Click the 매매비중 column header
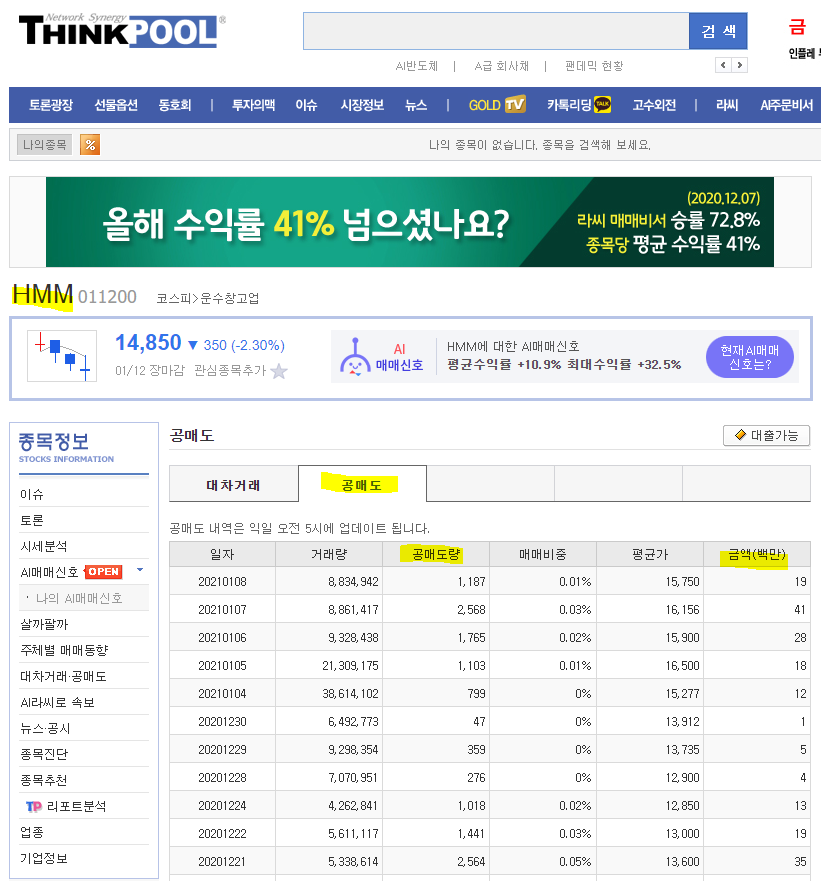Screen dimensions: 821x881 point(543,554)
